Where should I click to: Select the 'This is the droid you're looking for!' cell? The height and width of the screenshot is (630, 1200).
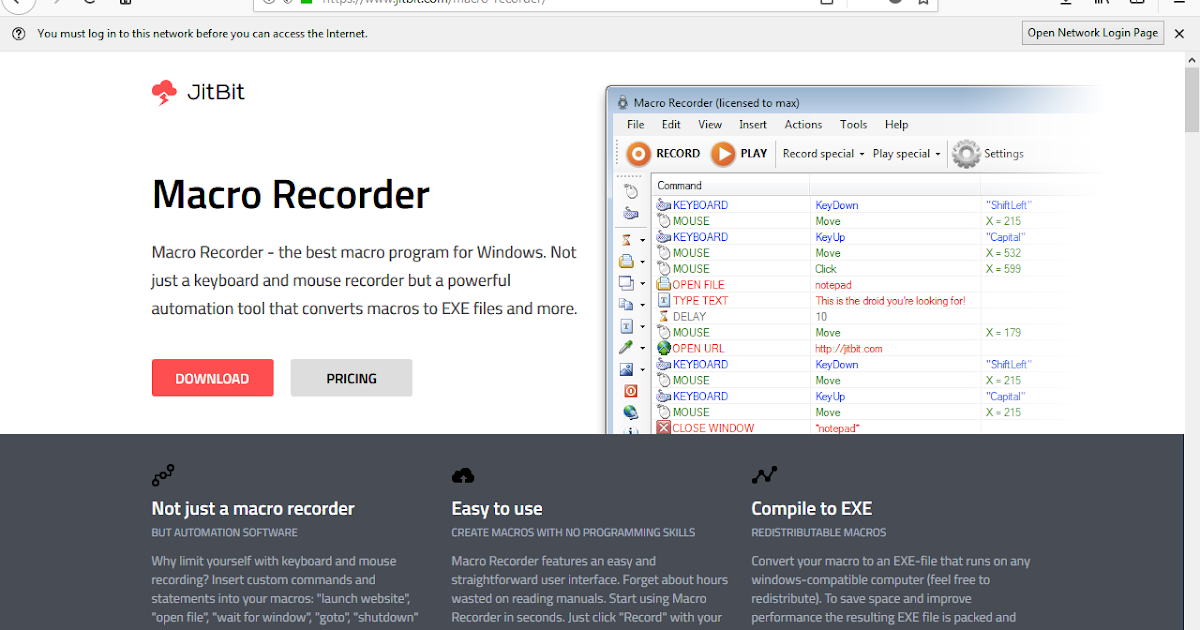(890, 300)
